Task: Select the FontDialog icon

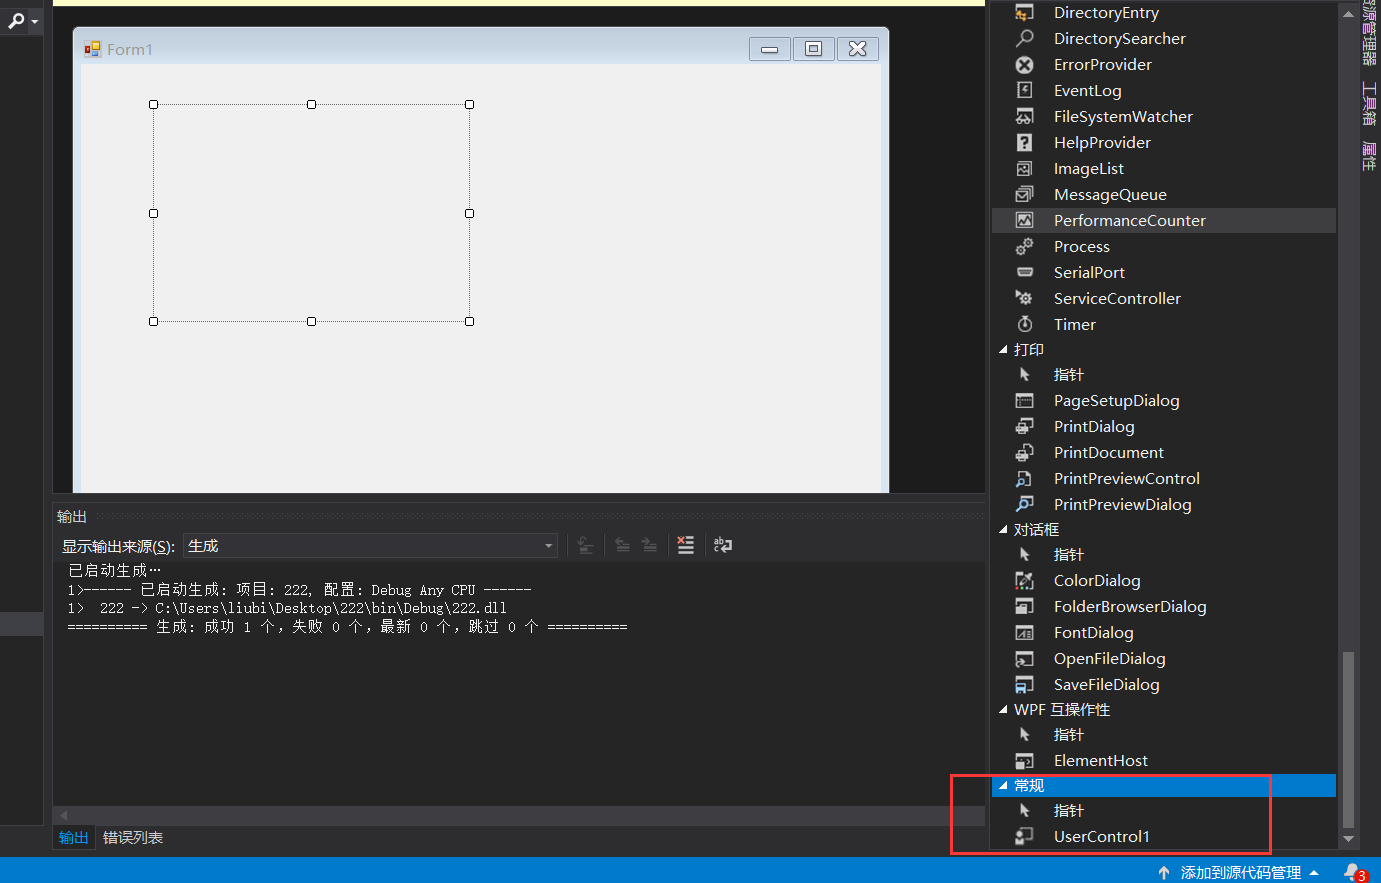Action: pyautogui.click(x=1024, y=633)
